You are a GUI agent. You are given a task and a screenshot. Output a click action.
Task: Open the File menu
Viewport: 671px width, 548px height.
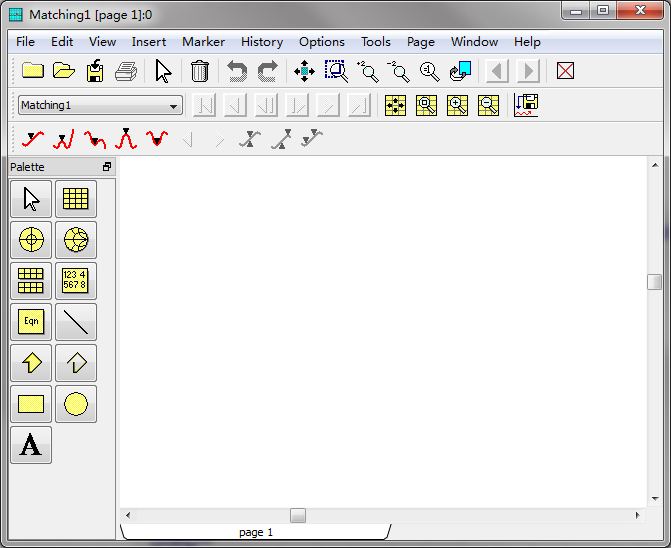[25, 42]
